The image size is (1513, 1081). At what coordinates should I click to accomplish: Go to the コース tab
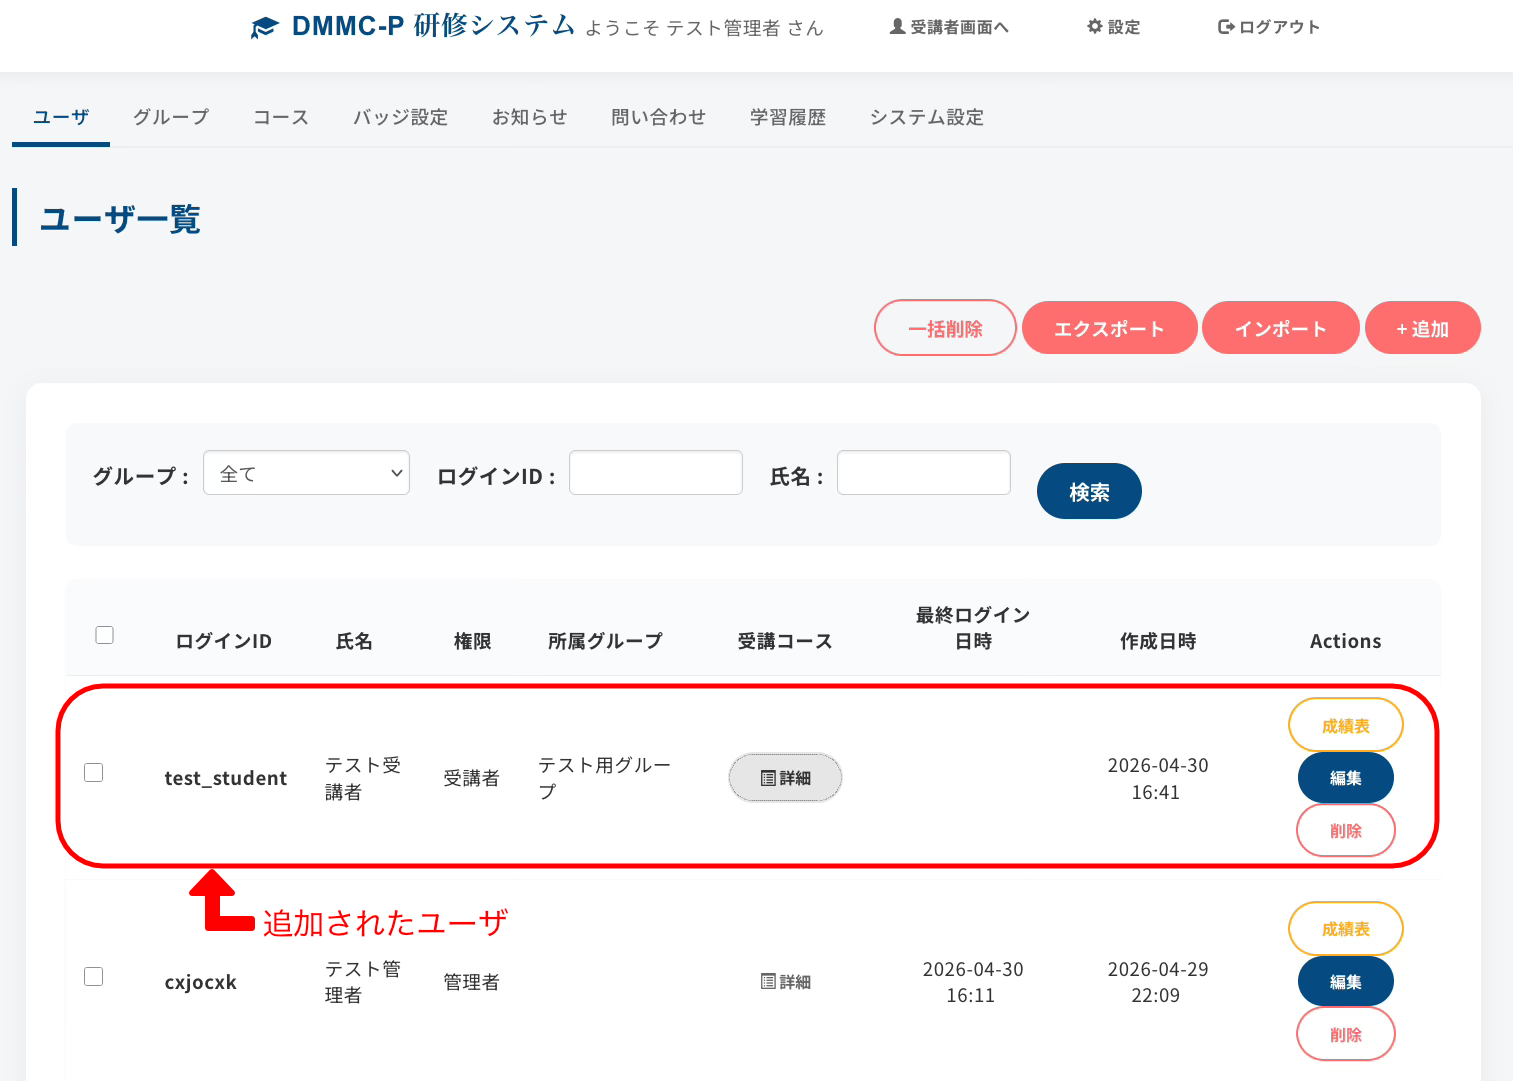click(x=281, y=117)
